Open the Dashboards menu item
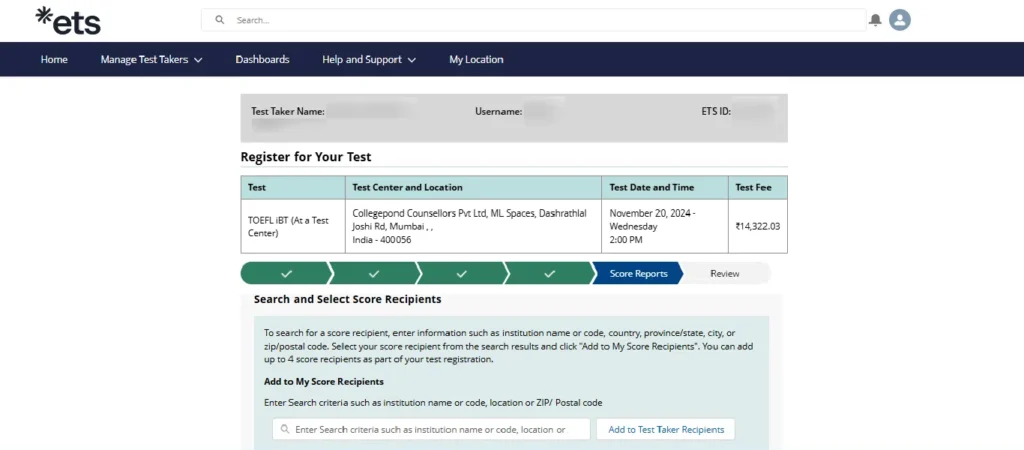Image resolution: width=1024 pixels, height=450 pixels. pos(262,59)
